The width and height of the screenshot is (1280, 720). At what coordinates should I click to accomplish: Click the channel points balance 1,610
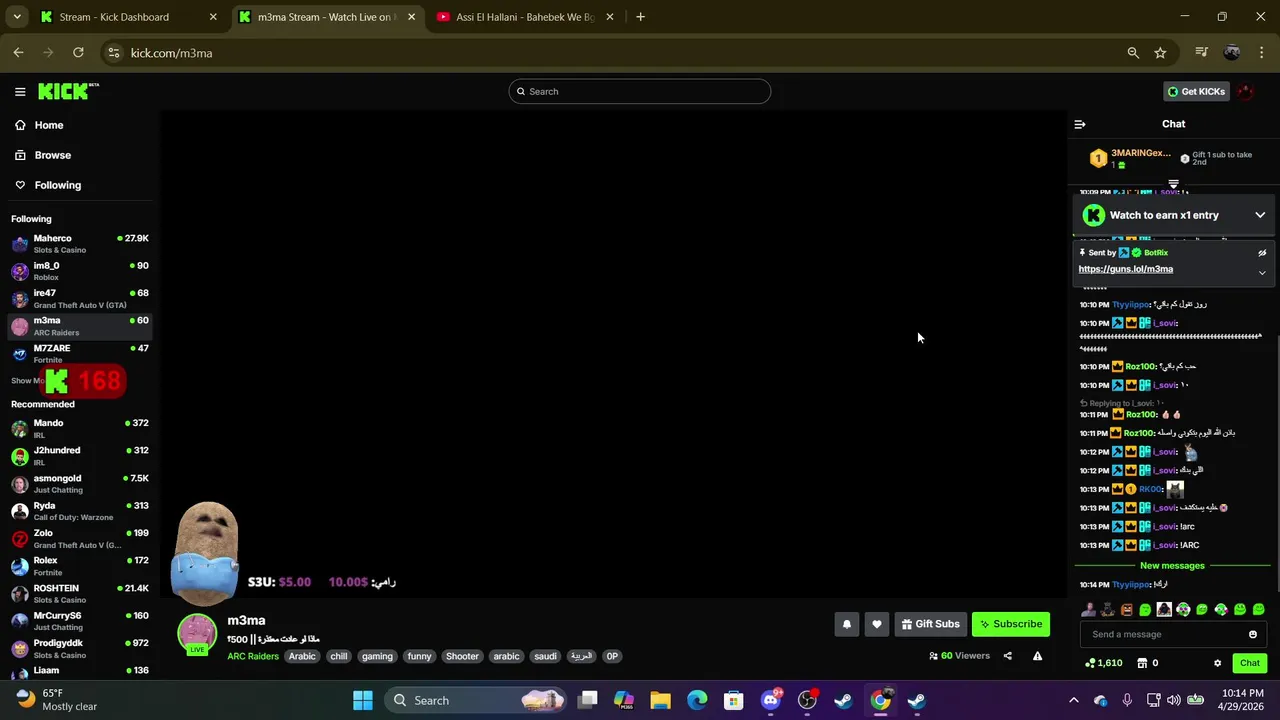(x=1103, y=663)
